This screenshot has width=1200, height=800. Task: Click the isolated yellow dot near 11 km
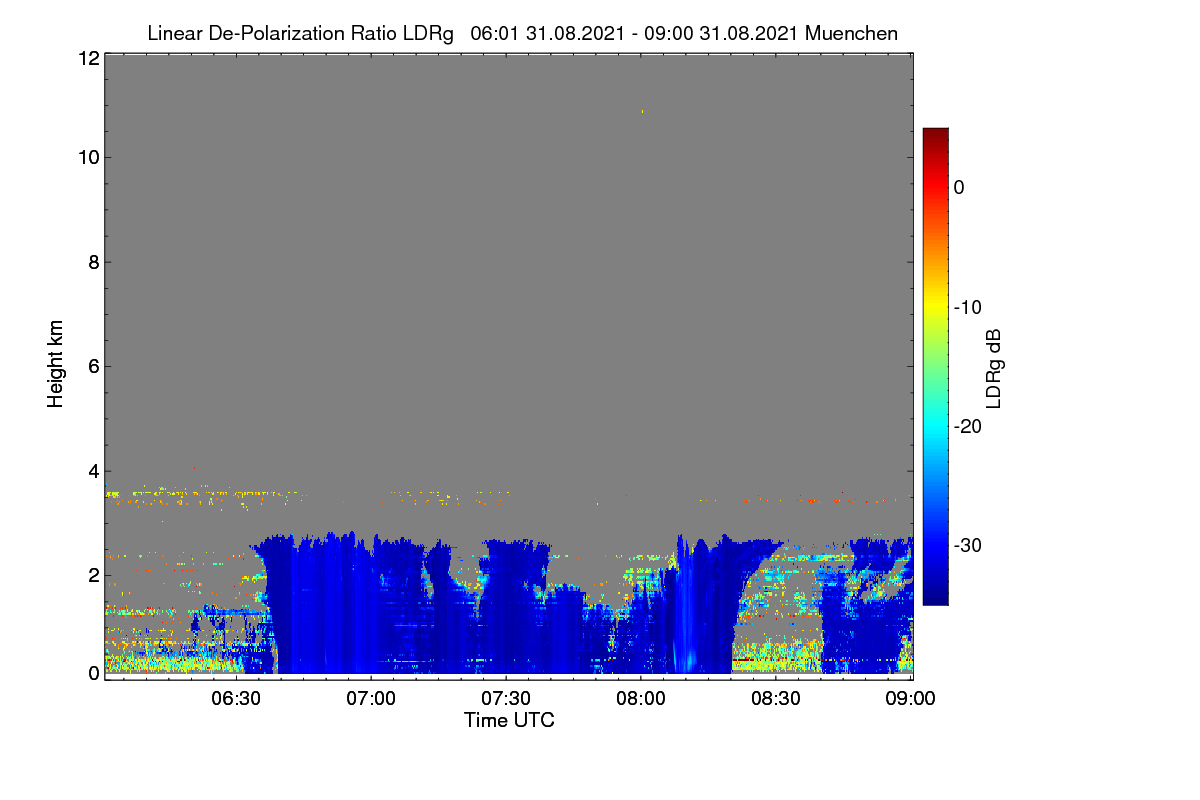pyautogui.click(x=642, y=112)
